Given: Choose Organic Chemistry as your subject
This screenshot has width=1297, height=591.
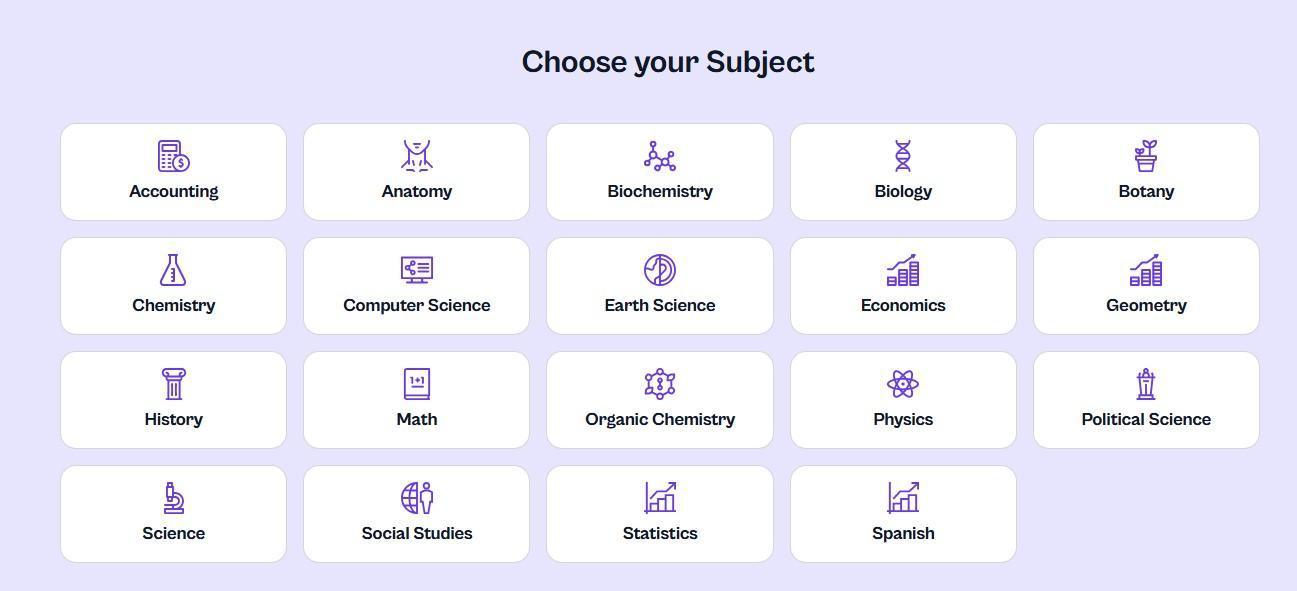Looking at the screenshot, I should point(659,400).
